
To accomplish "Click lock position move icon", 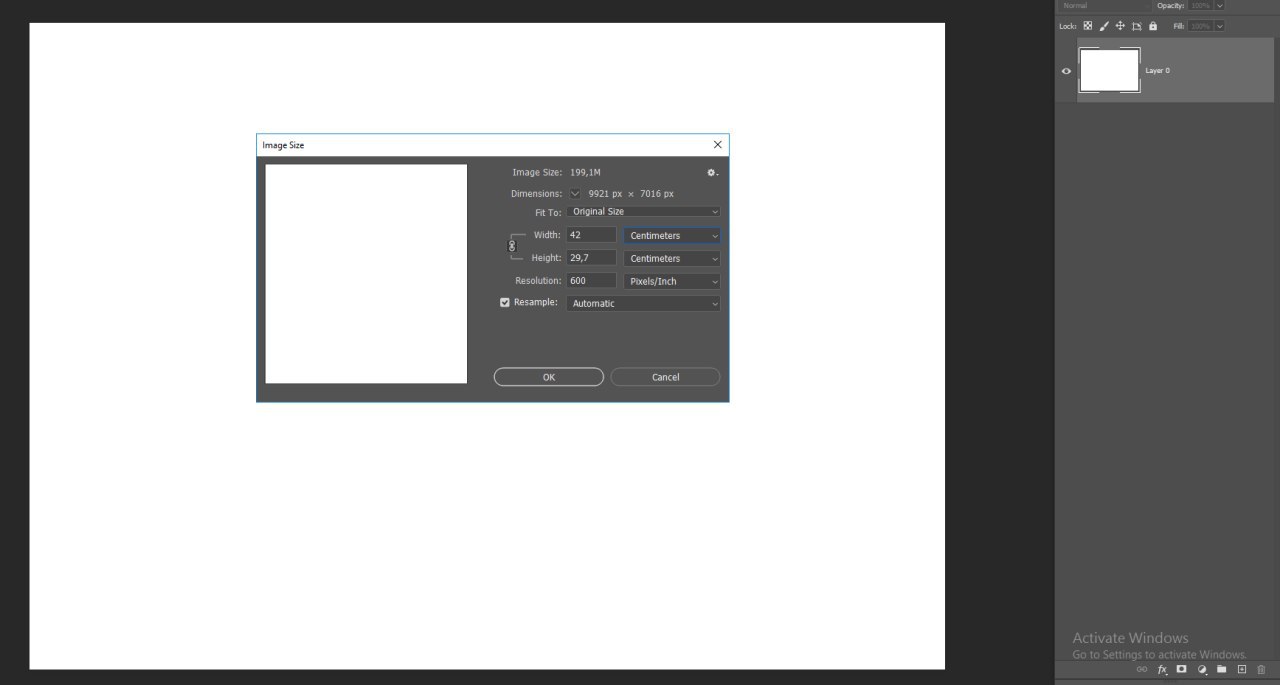I will (1120, 26).
